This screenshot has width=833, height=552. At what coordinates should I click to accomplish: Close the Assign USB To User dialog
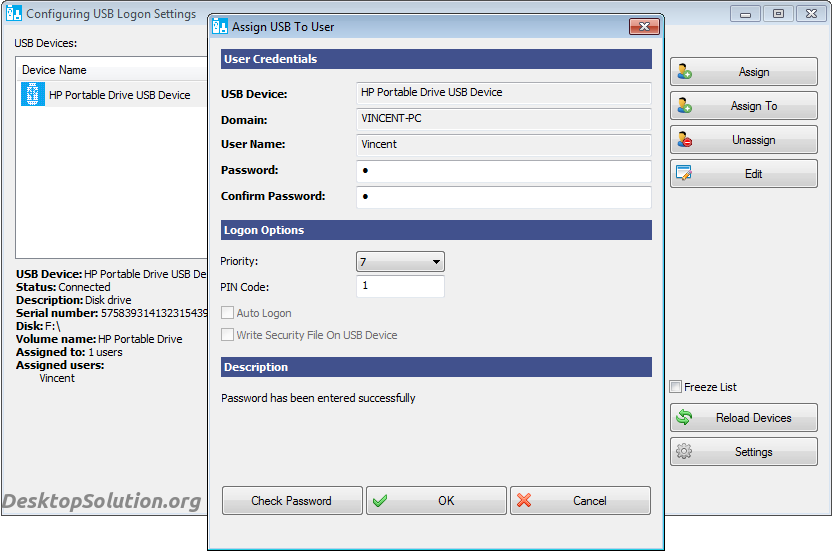tap(644, 27)
